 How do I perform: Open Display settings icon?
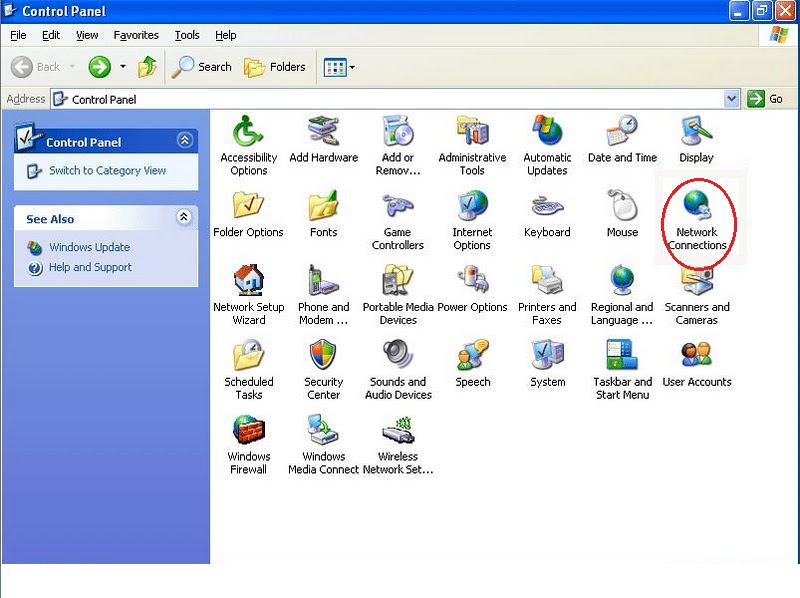[x=696, y=132]
